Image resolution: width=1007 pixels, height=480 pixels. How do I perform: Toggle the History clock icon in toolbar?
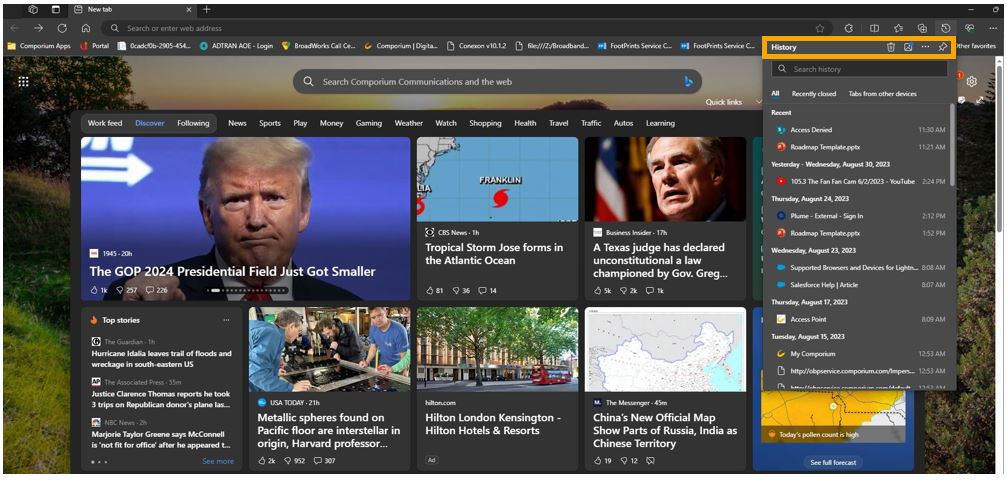click(x=945, y=28)
